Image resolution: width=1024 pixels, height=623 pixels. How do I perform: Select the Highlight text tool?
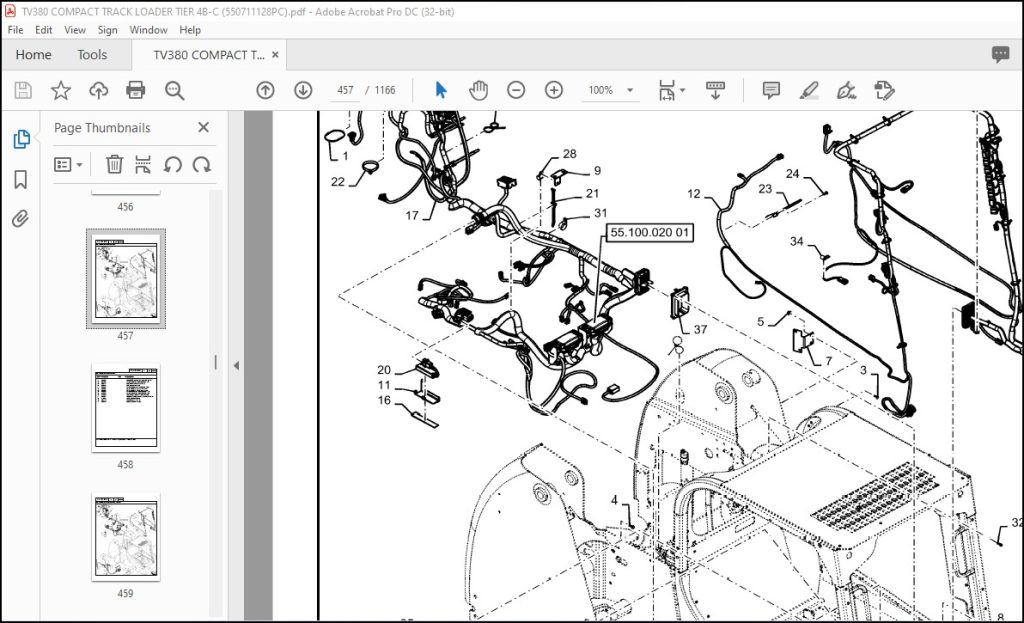811,89
